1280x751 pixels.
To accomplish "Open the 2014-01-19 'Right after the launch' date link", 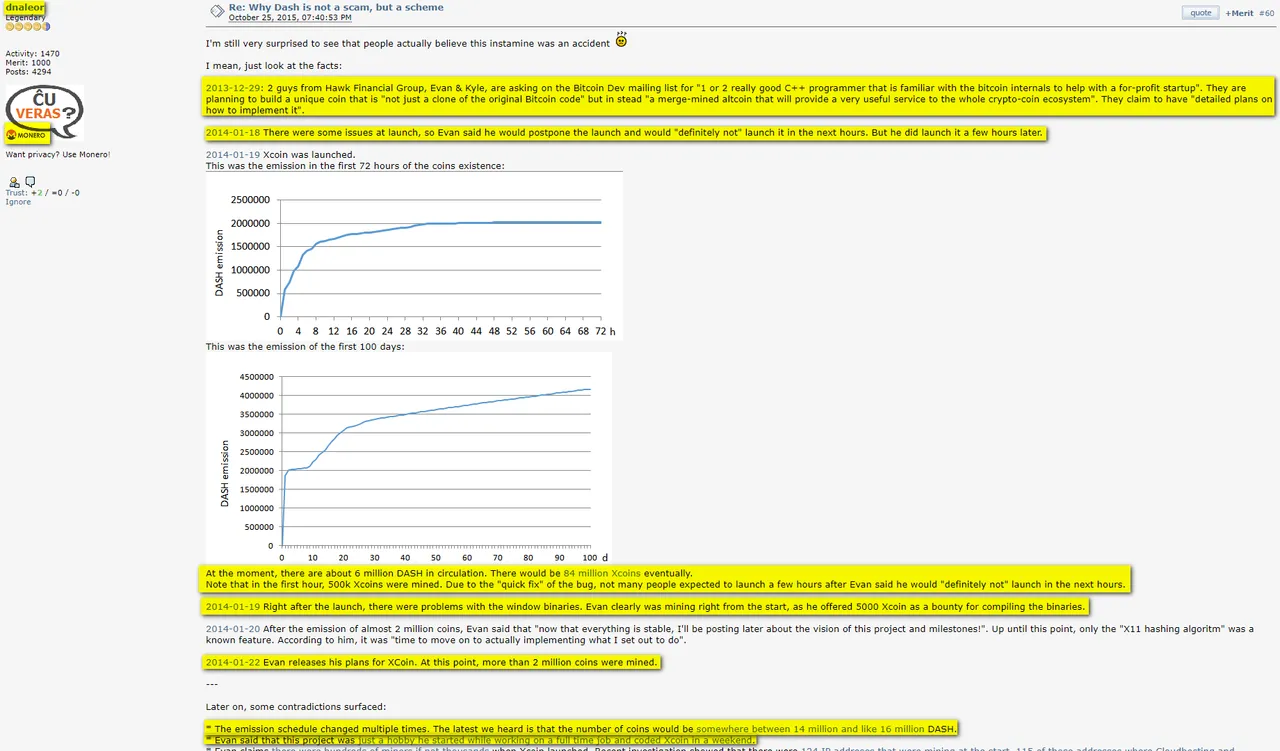I will [x=233, y=607].
